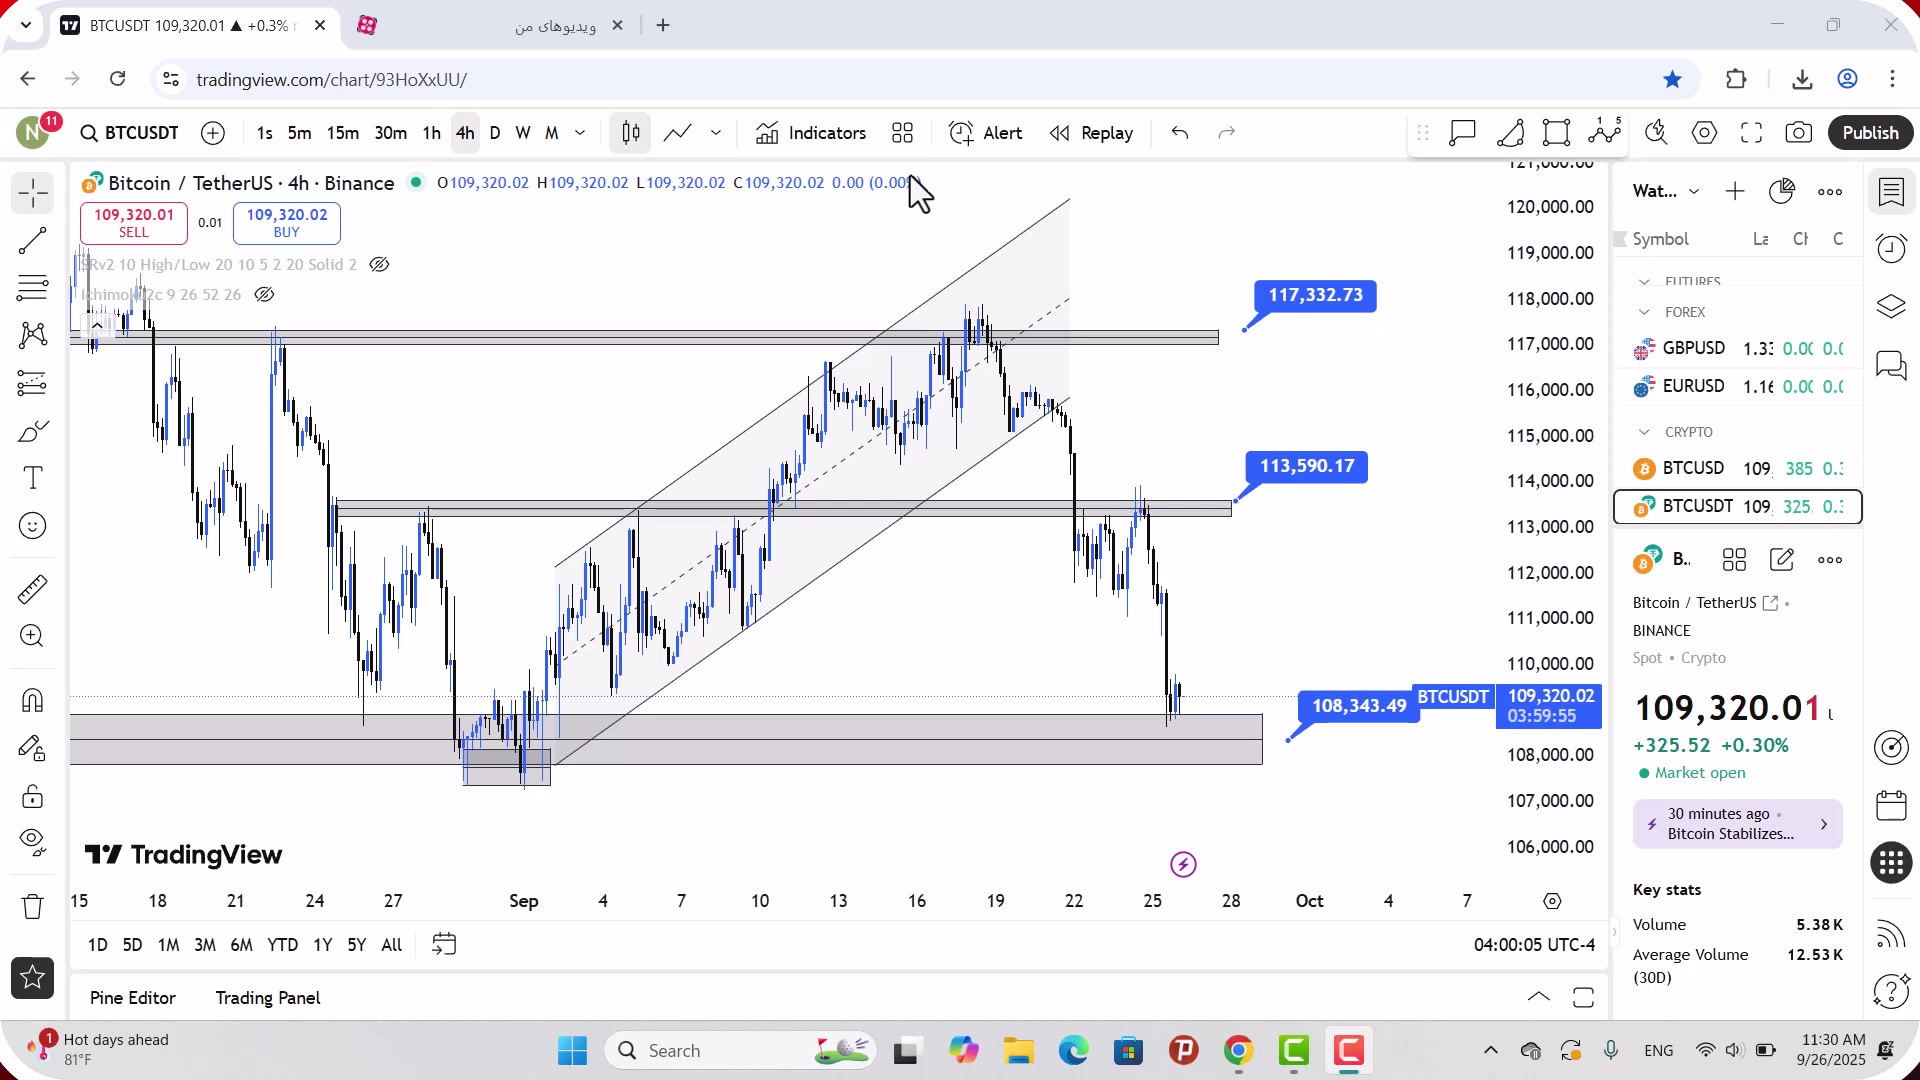The image size is (1920, 1080).
Task: Switch to the 1h timeframe
Action: (x=431, y=133)
